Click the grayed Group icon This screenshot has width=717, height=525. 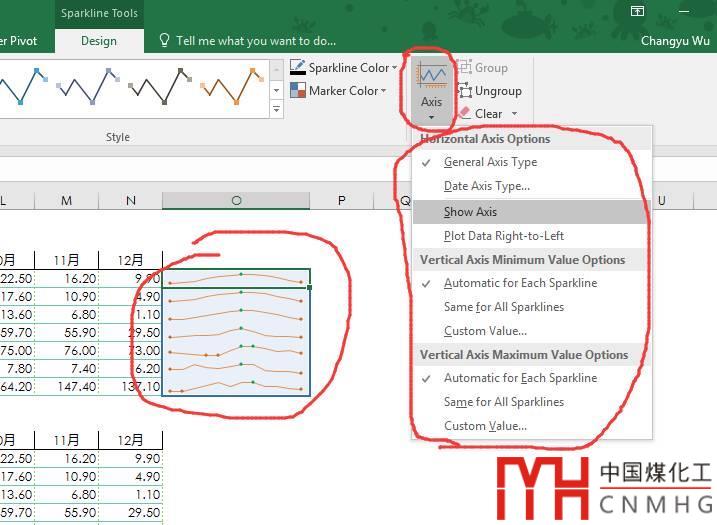(465, 68)
